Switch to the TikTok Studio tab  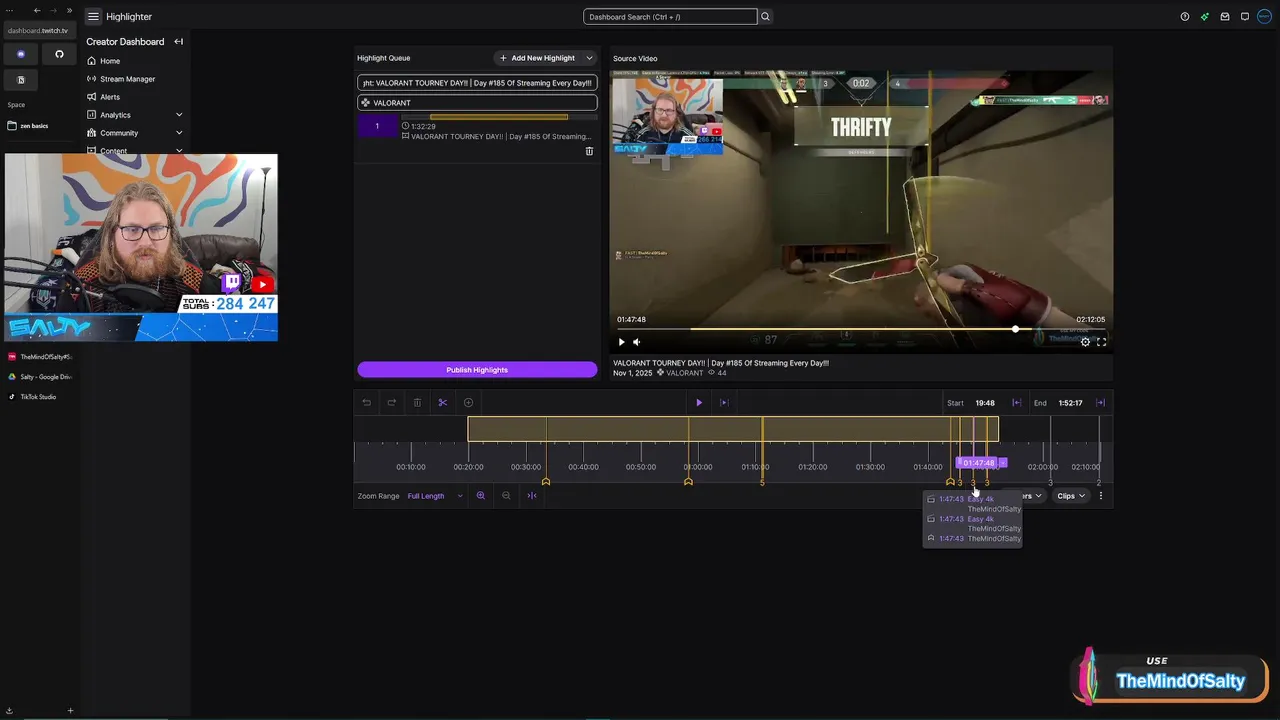pos(38,397)
